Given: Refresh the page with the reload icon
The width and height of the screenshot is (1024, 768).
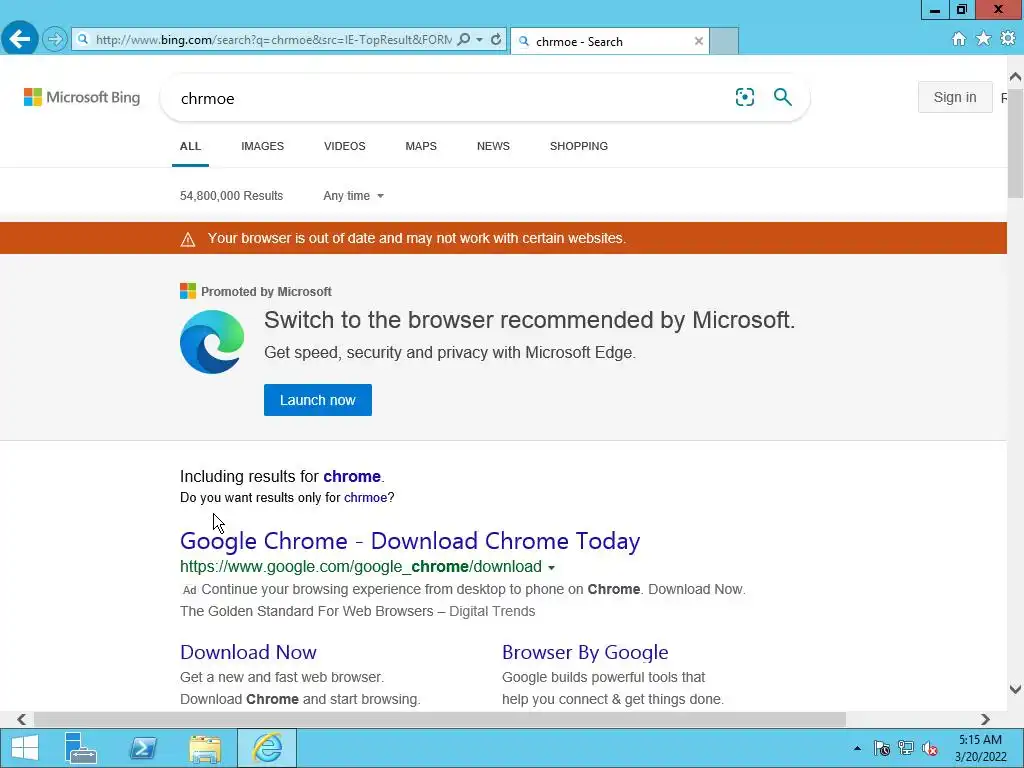Looking at the screenshot, I should pyautogui.click(x=496, y=40).
